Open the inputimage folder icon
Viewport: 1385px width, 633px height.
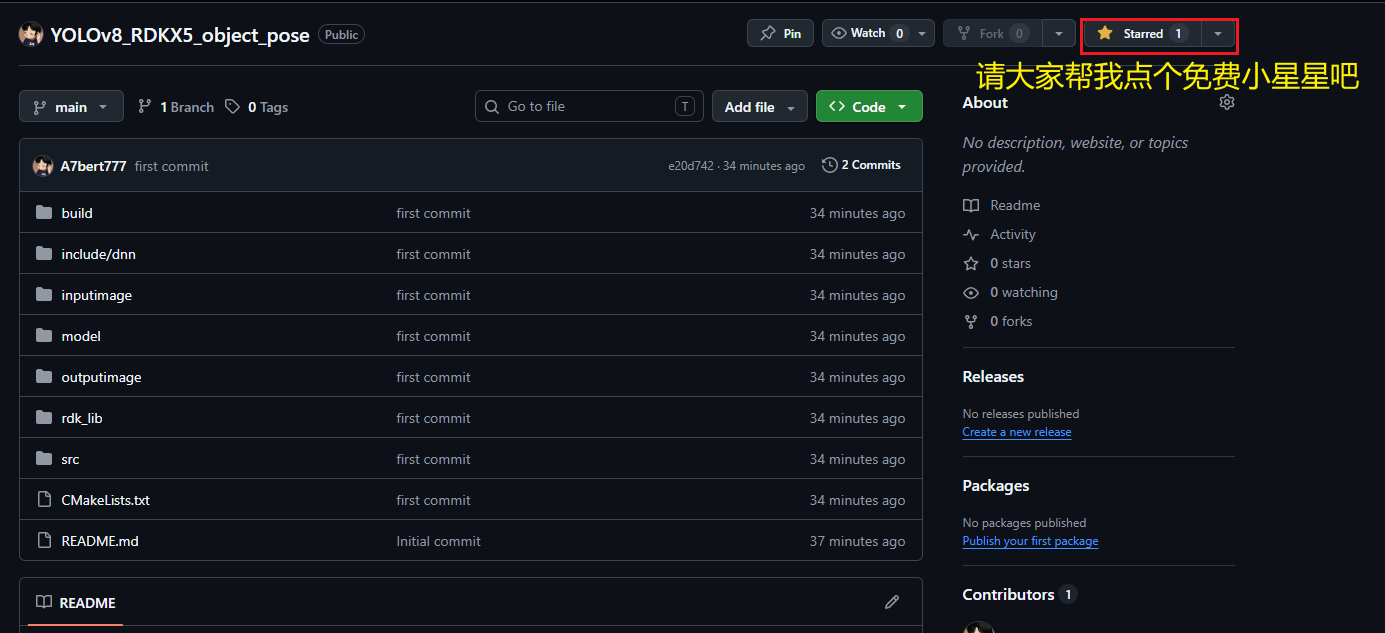click(44, 295)
